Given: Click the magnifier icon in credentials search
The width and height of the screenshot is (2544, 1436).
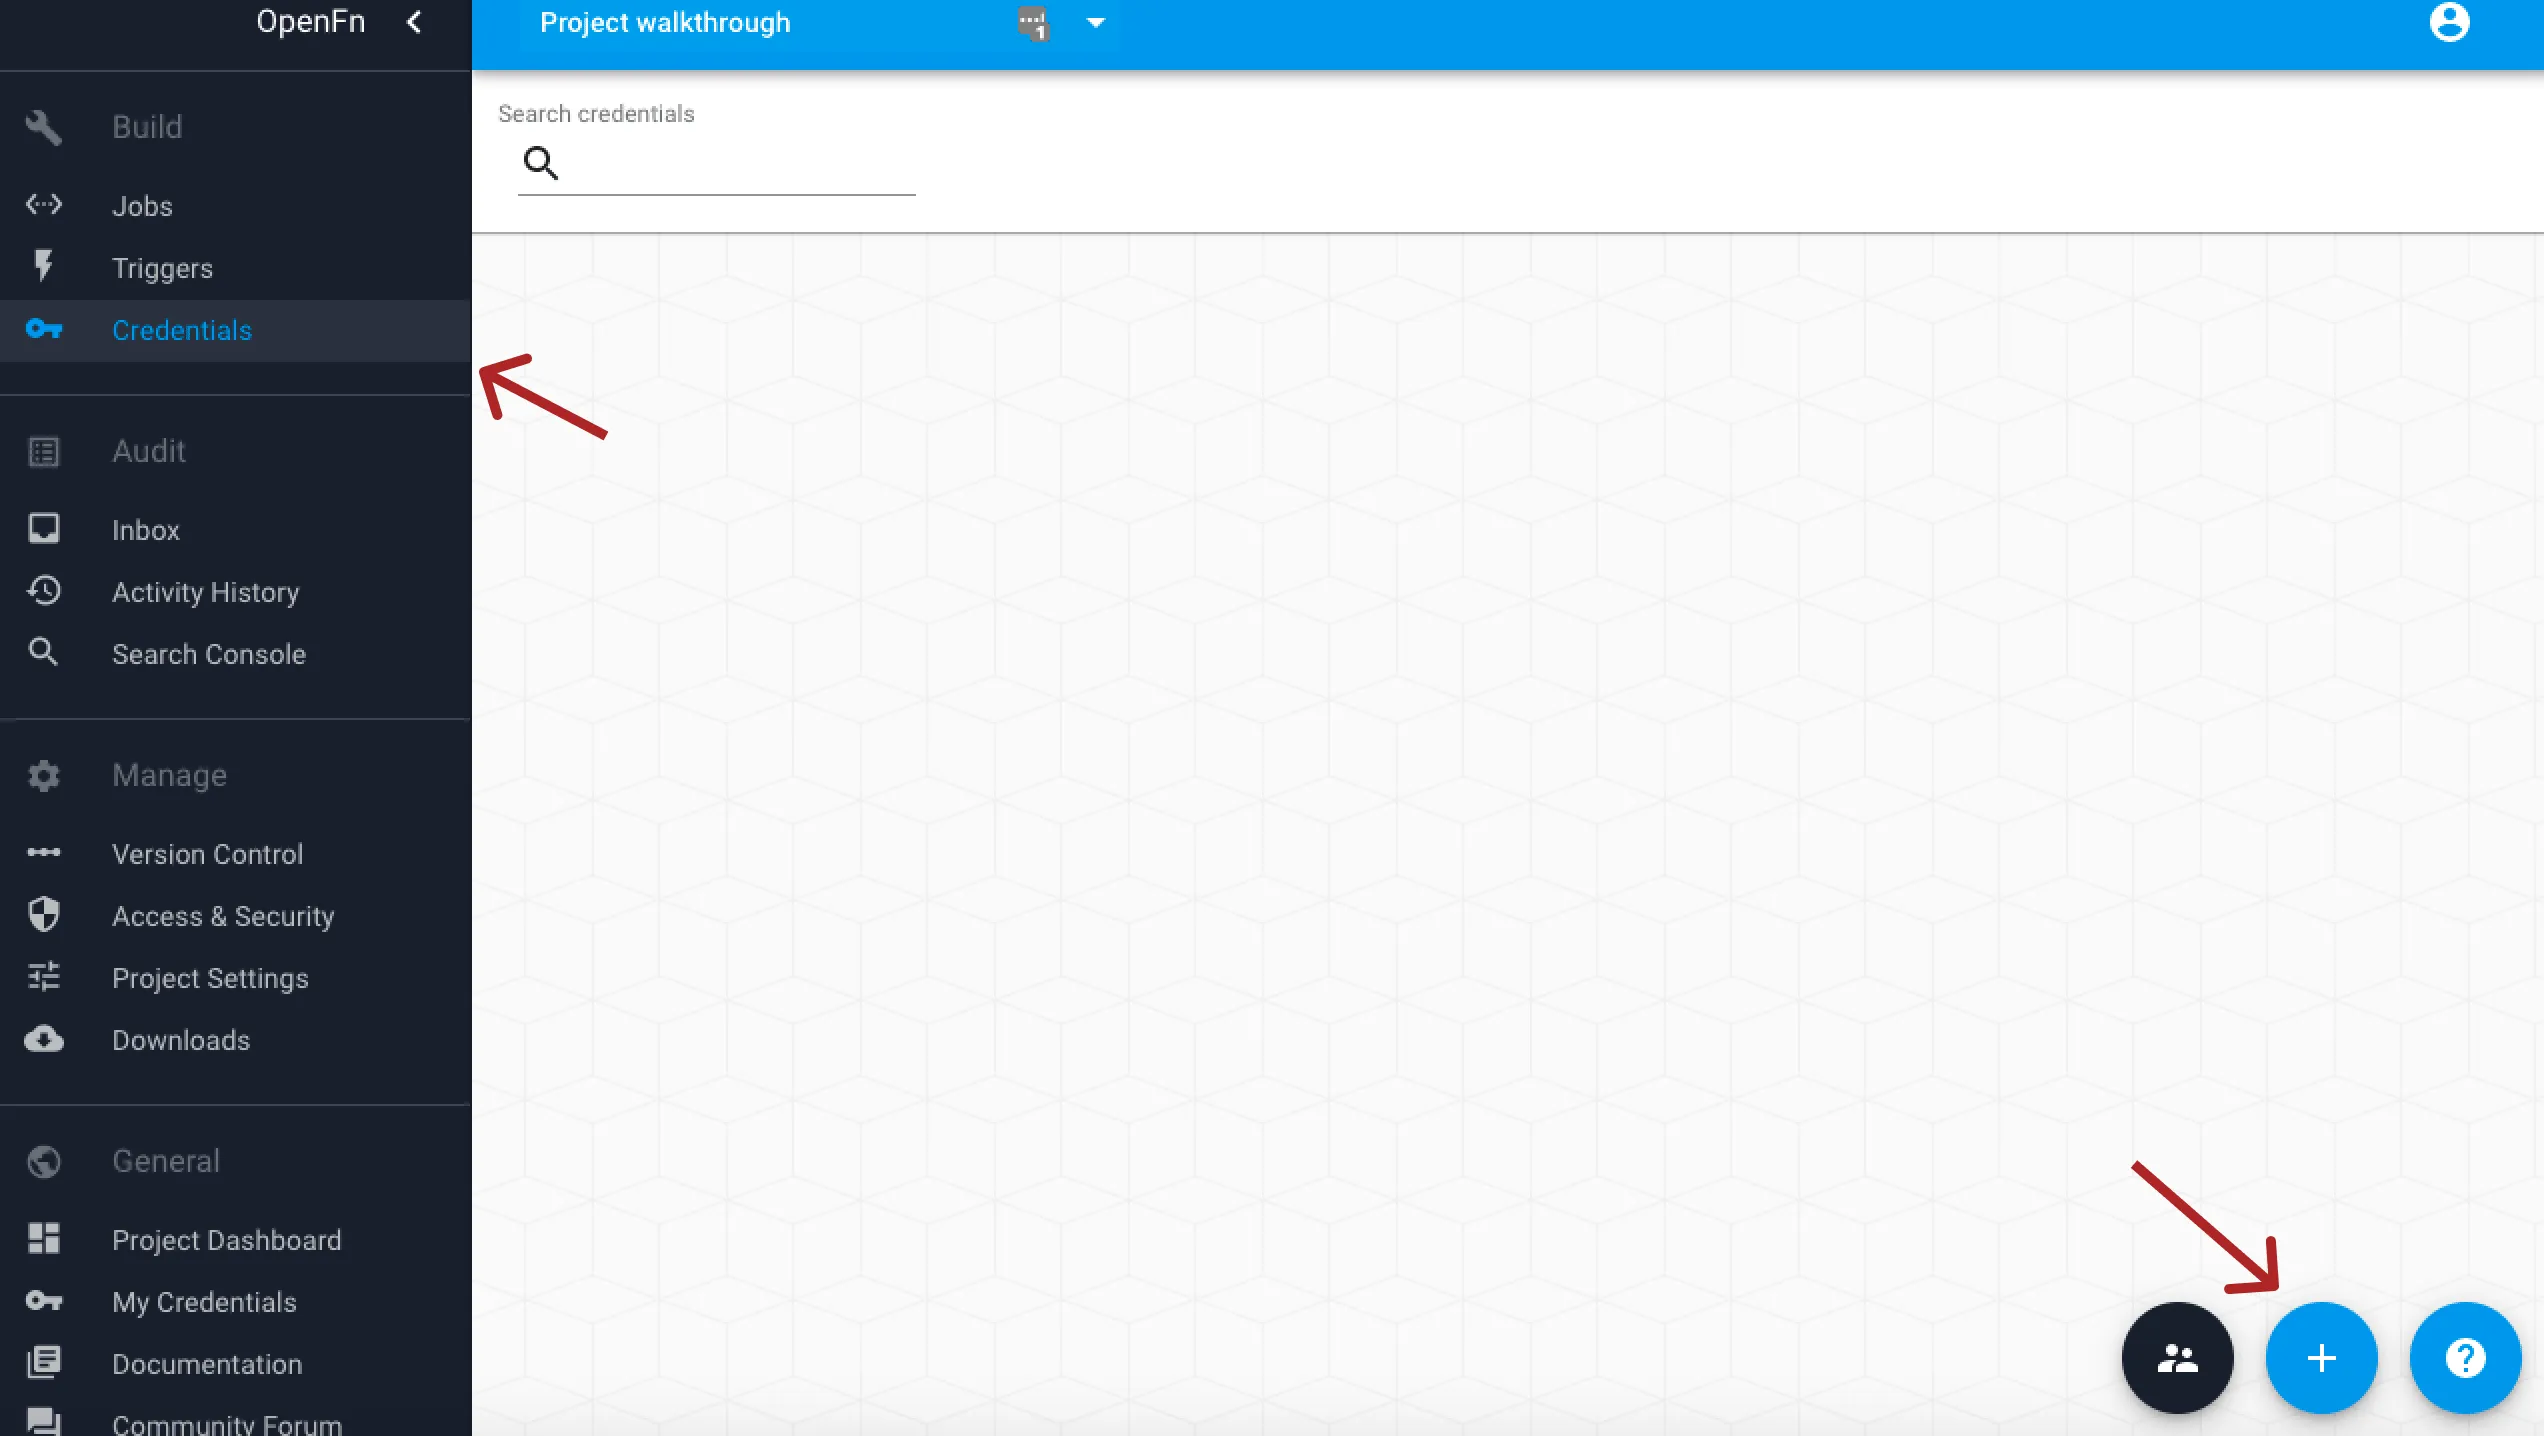Looking at the screenshot, I should click(x=541, y=162).
